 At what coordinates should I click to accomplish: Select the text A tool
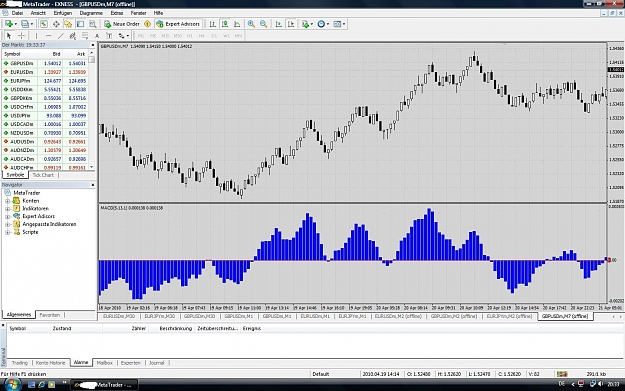[x=97, y=36]
